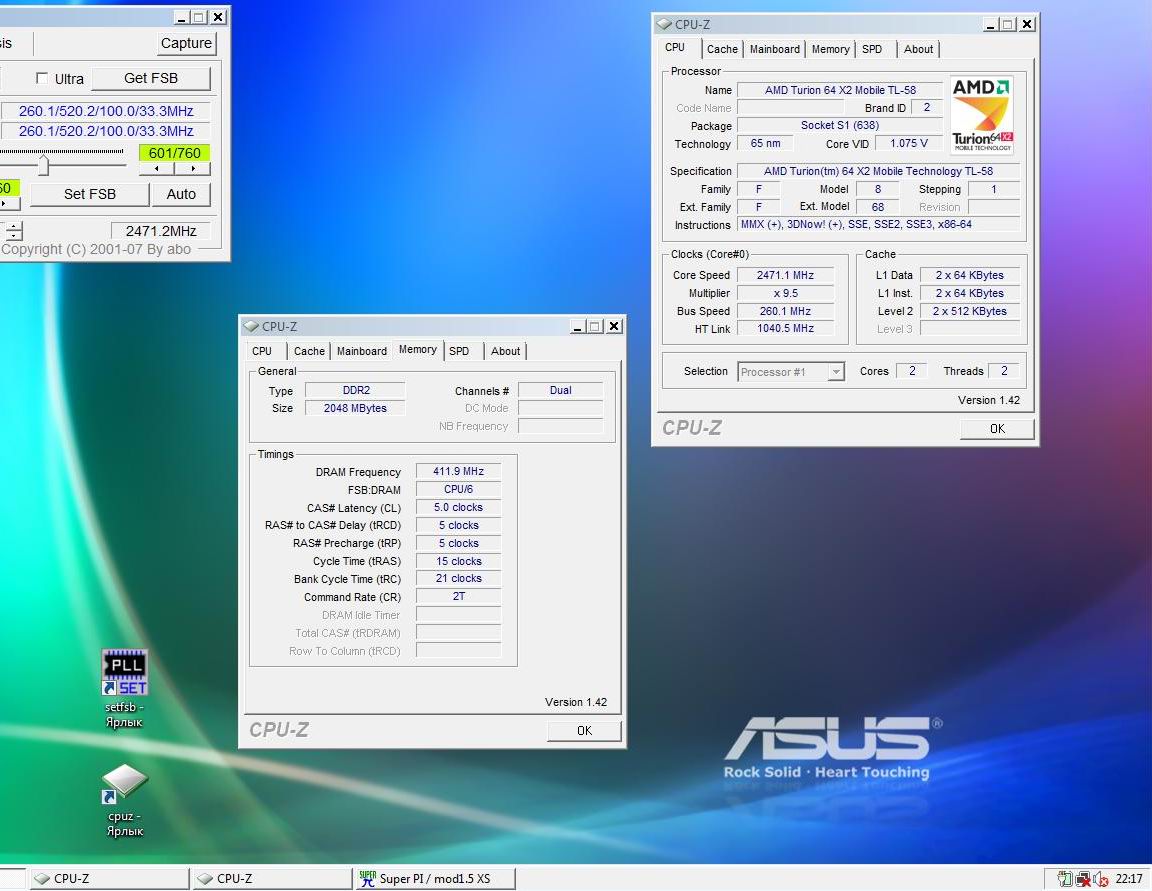This screenshot has width=1152, height=891.
Task: Click the Core Speed 2471.1 MHz value
Action: pyautogui.click(x=785, y=275)
